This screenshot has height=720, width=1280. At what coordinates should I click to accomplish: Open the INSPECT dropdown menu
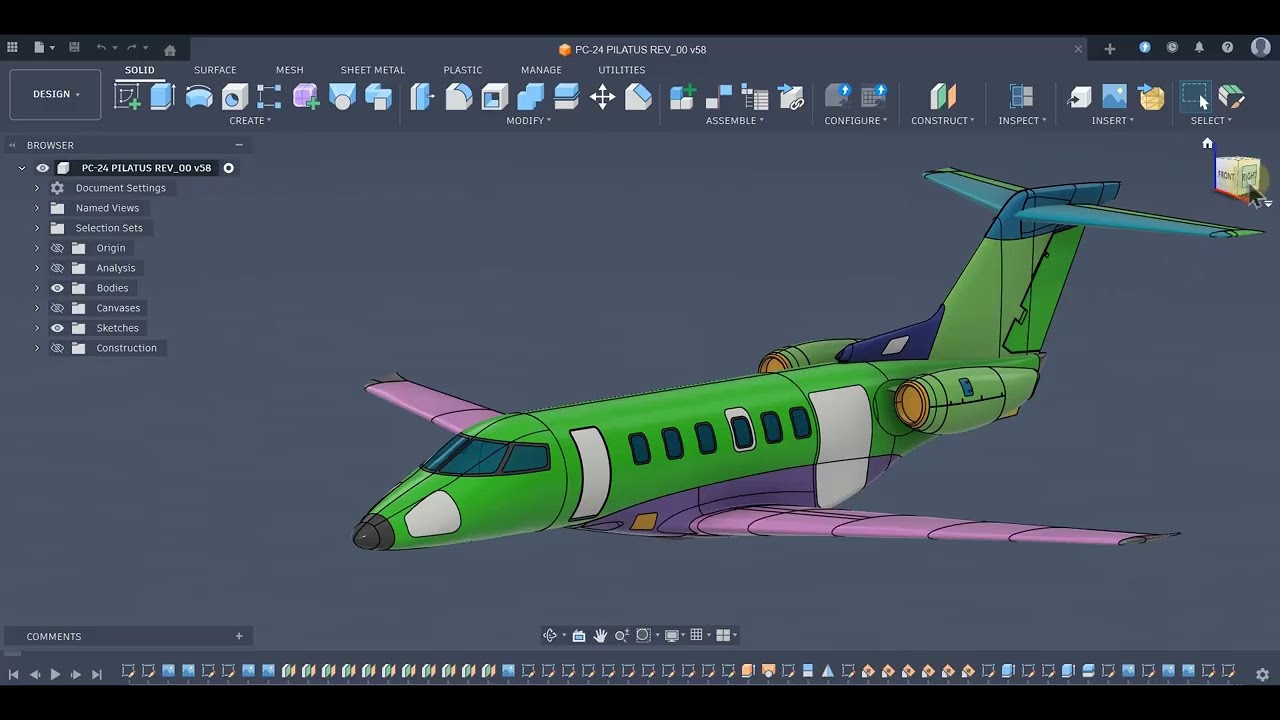pos(1022,120)
